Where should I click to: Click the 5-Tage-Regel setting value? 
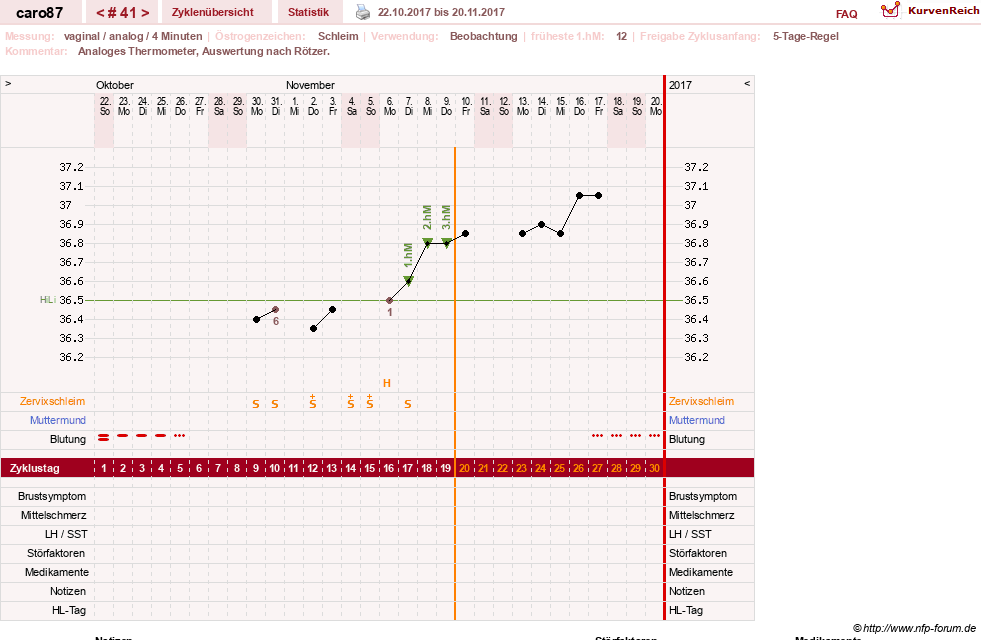(x=806, y=36)
